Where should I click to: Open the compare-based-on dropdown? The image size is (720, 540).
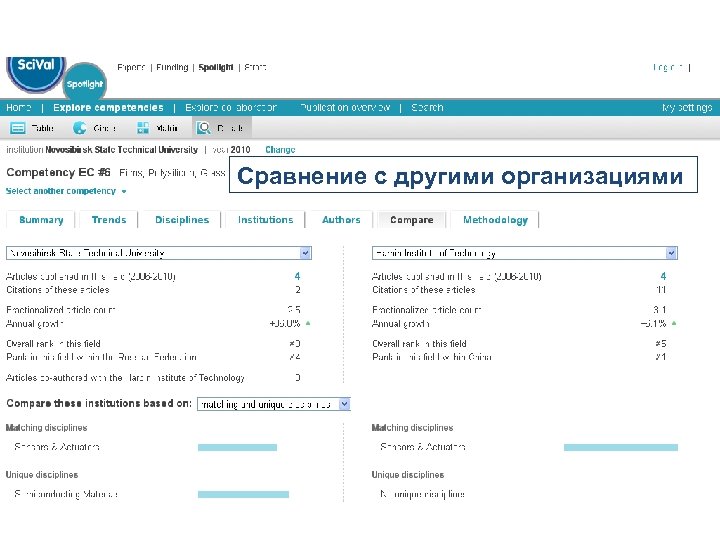[344, 404]
